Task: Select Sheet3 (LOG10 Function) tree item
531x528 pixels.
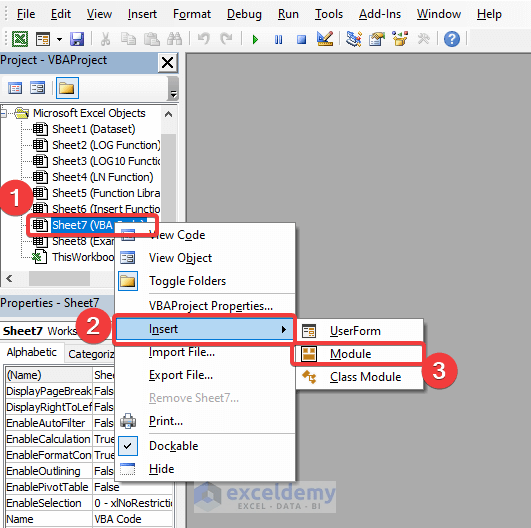Action: click(x=106, y=161)
